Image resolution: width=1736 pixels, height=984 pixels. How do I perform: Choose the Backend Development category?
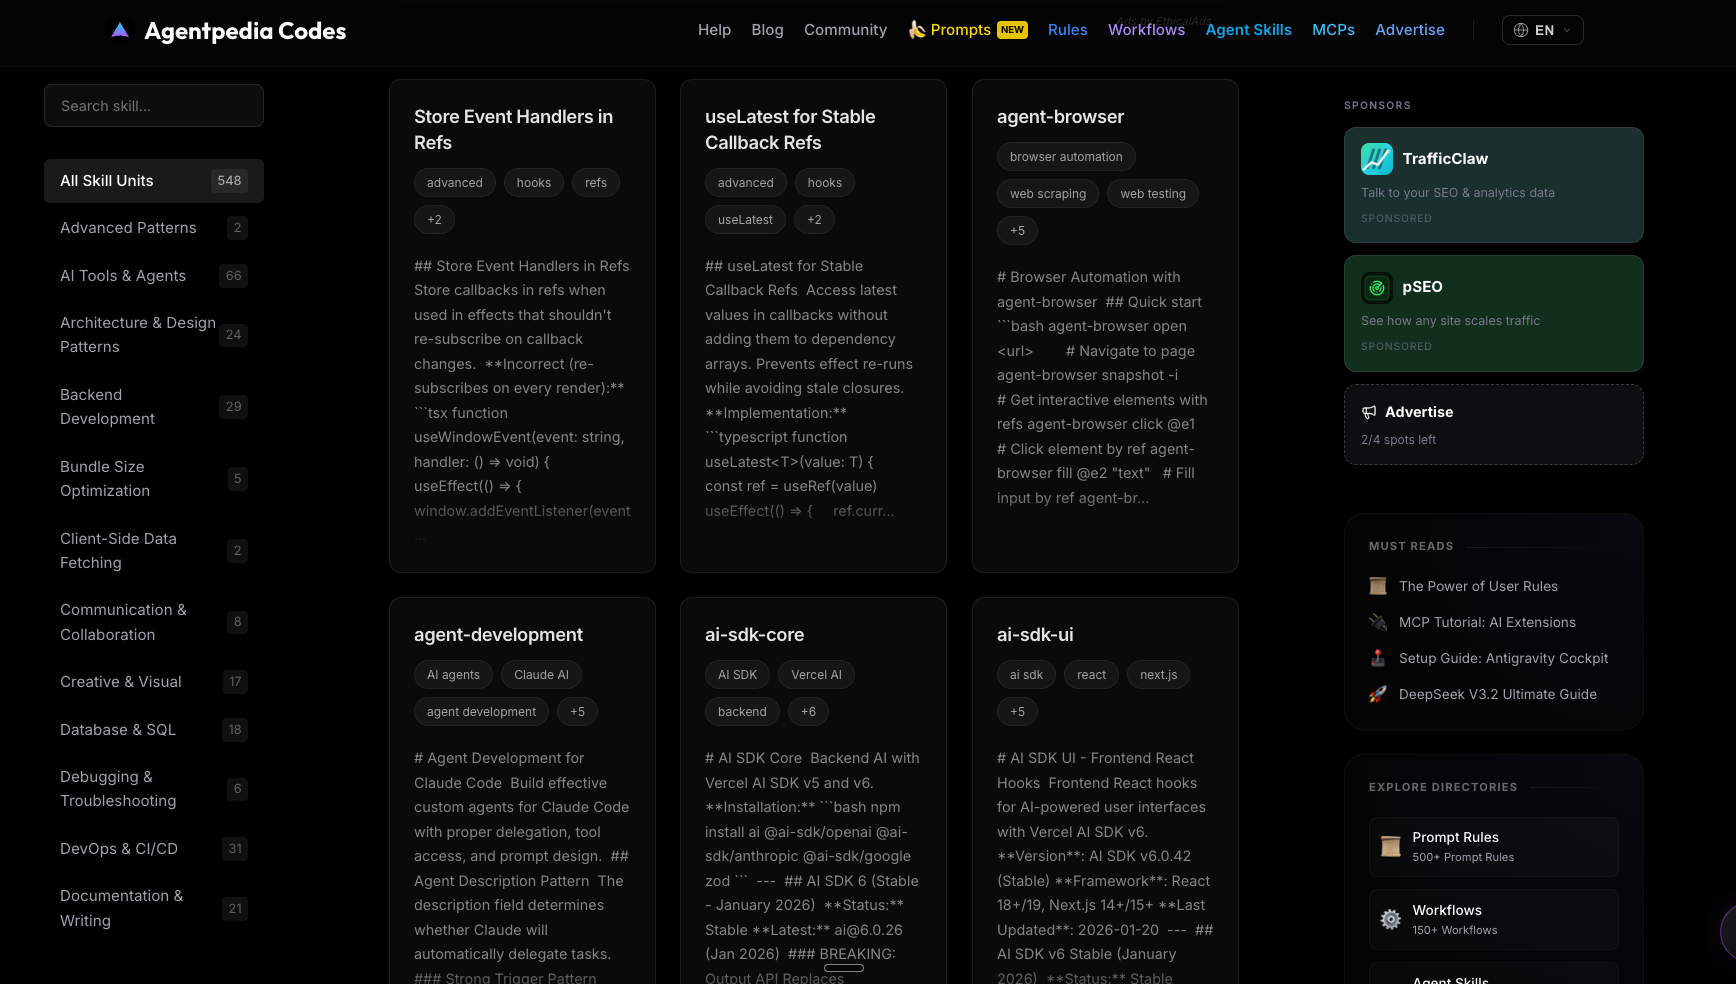tap(154, 407)
